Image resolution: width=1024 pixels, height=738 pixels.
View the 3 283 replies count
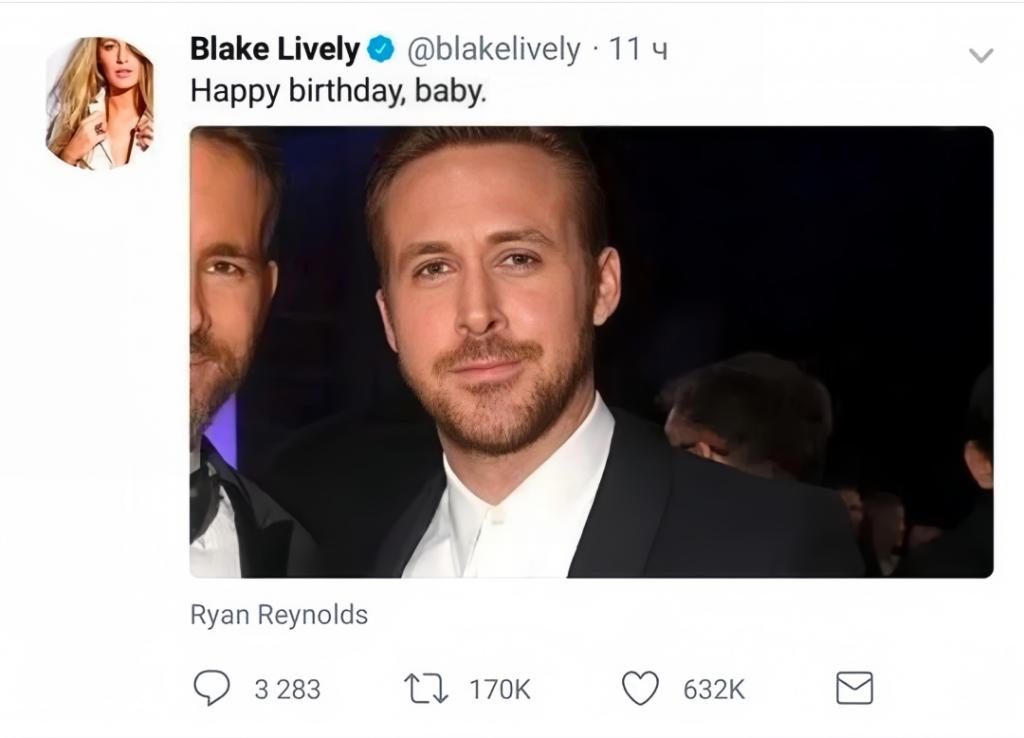click(x=287, y=689)
